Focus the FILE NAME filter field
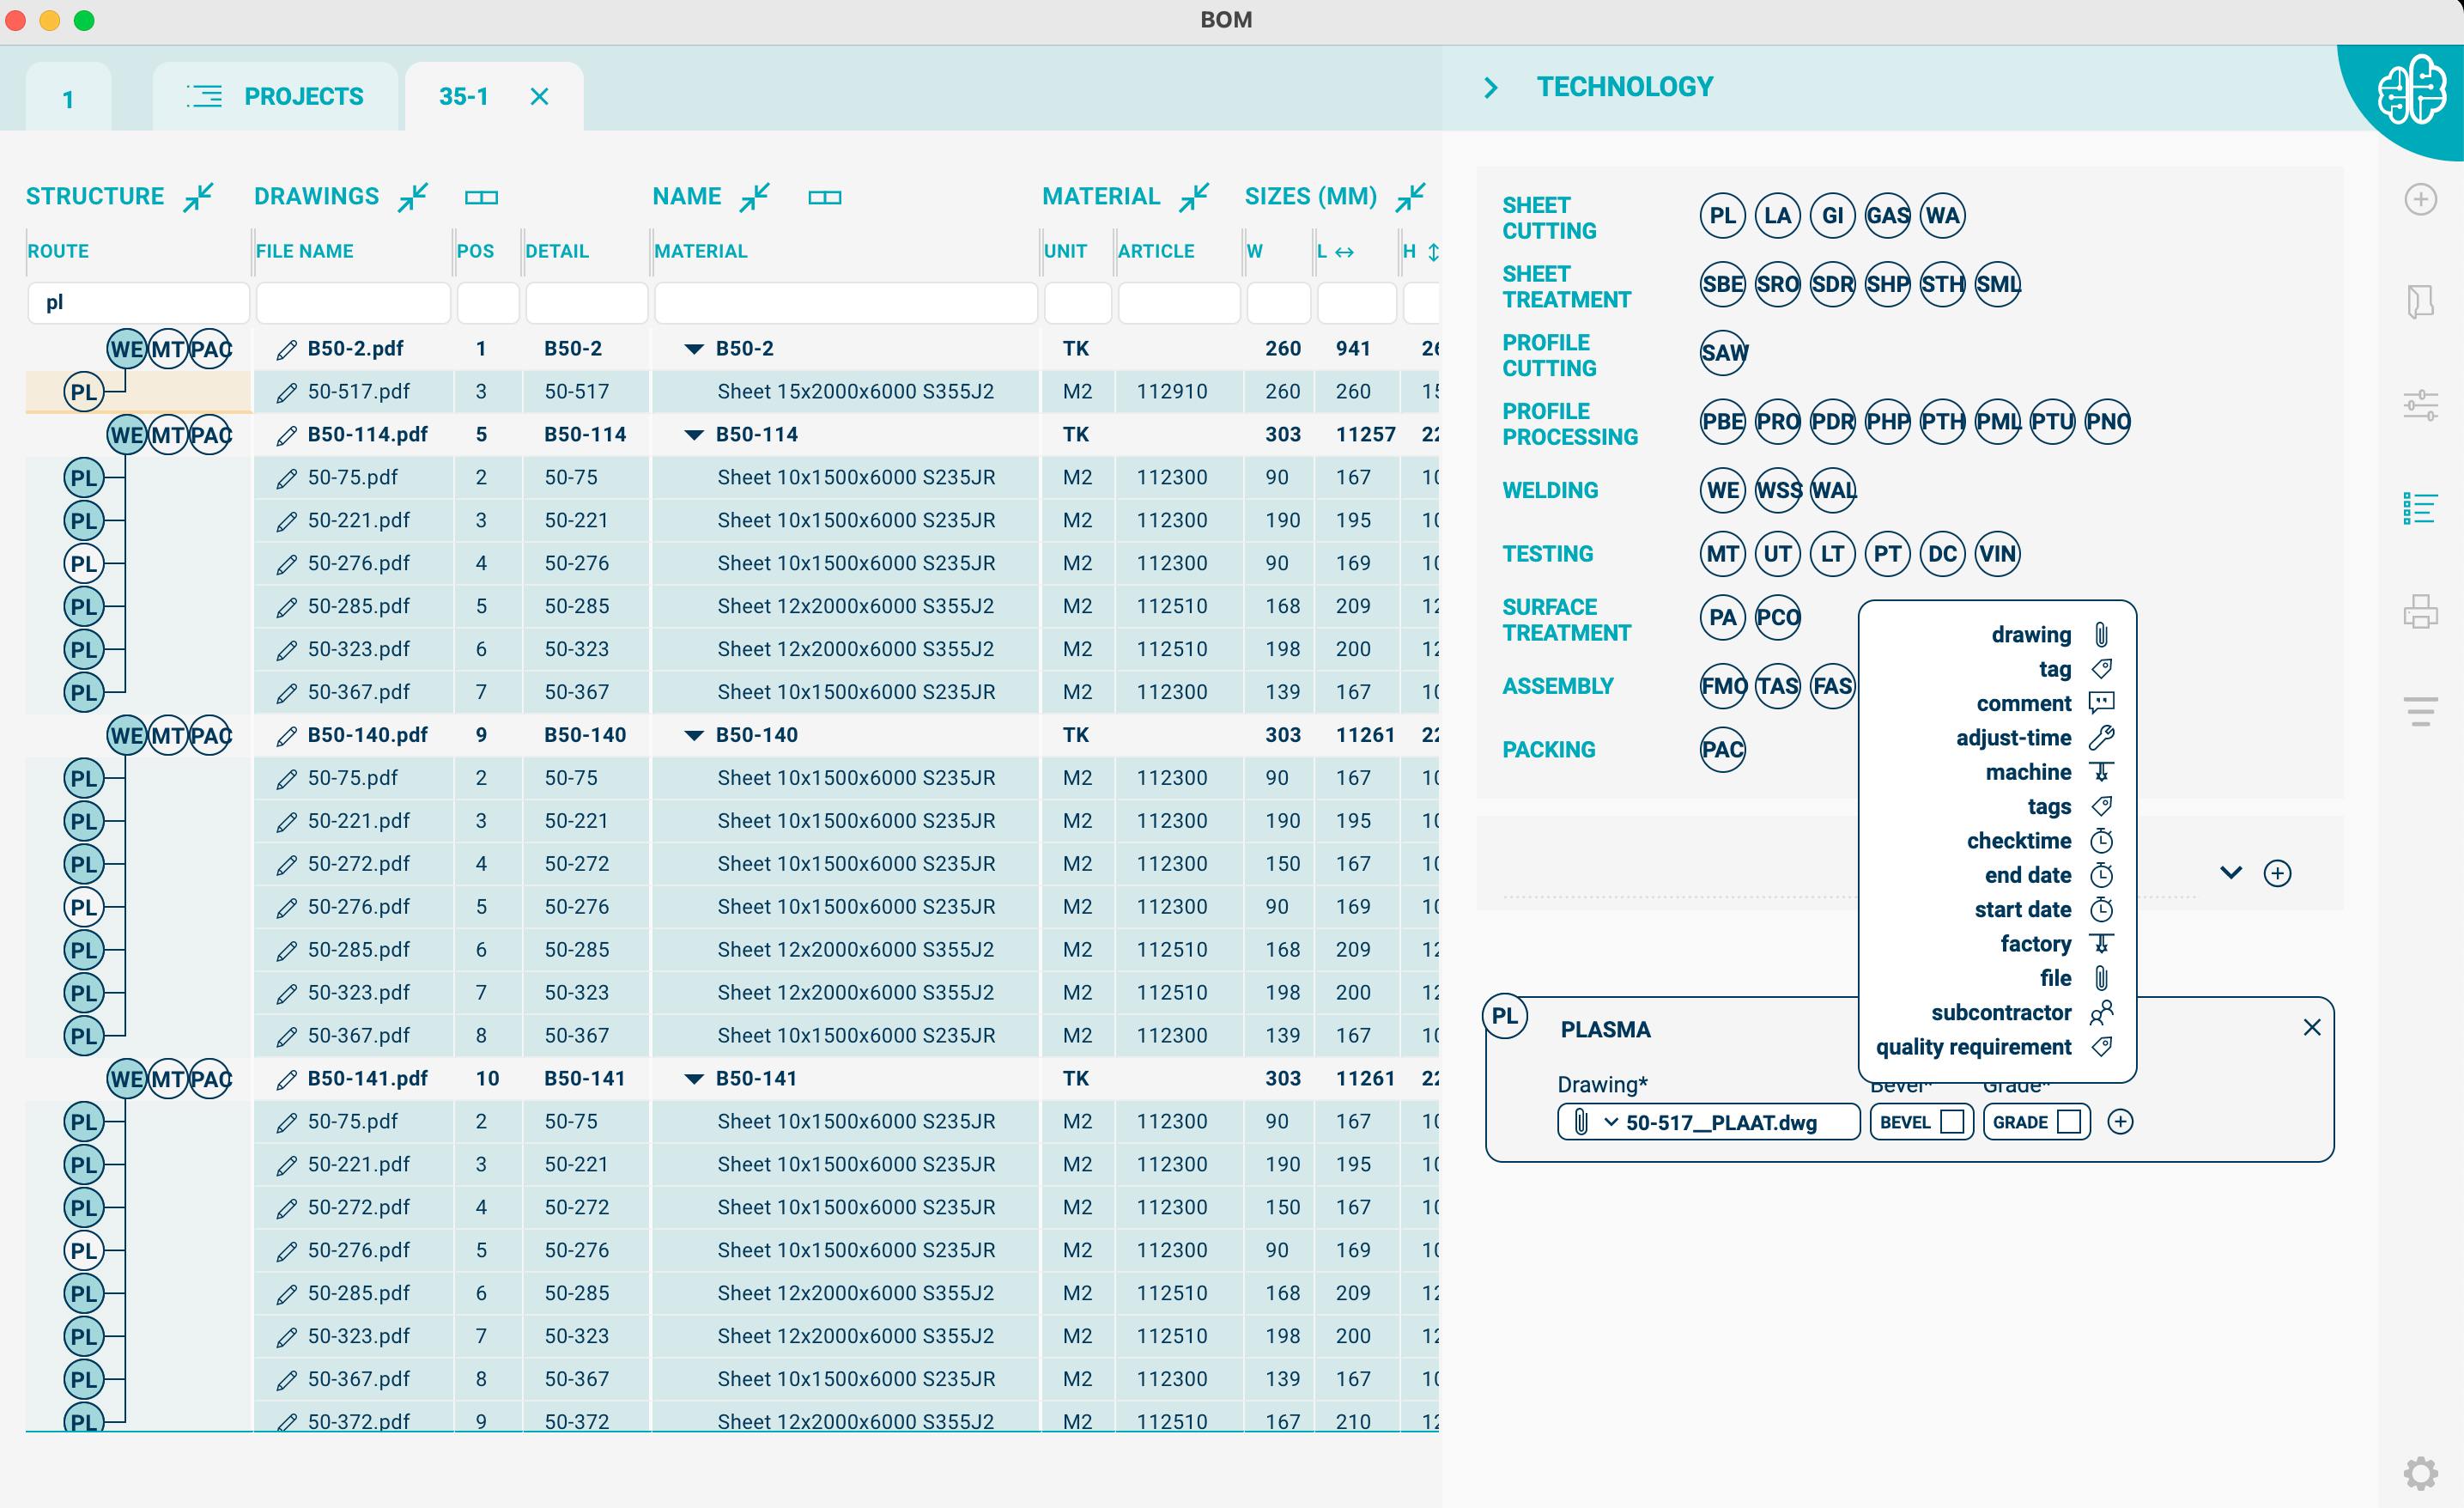2464x1508 pixels. (353, 303)
